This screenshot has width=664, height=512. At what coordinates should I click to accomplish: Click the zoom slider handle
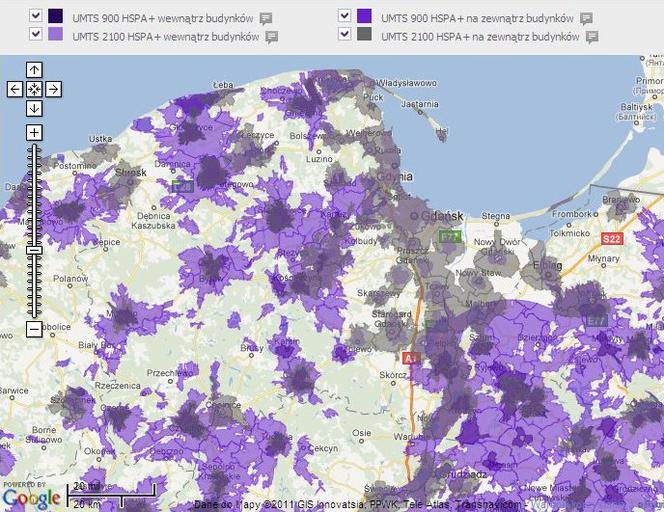tap(34, 250)
